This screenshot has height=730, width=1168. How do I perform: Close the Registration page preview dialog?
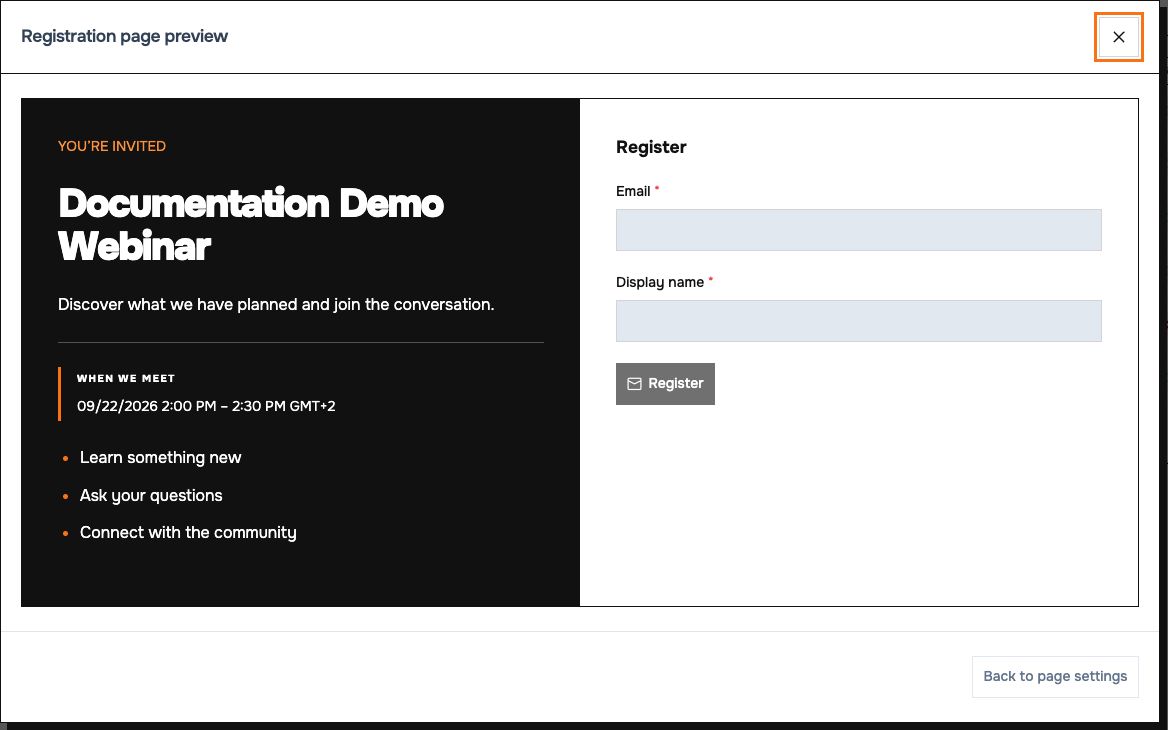tap(1118, 37)
